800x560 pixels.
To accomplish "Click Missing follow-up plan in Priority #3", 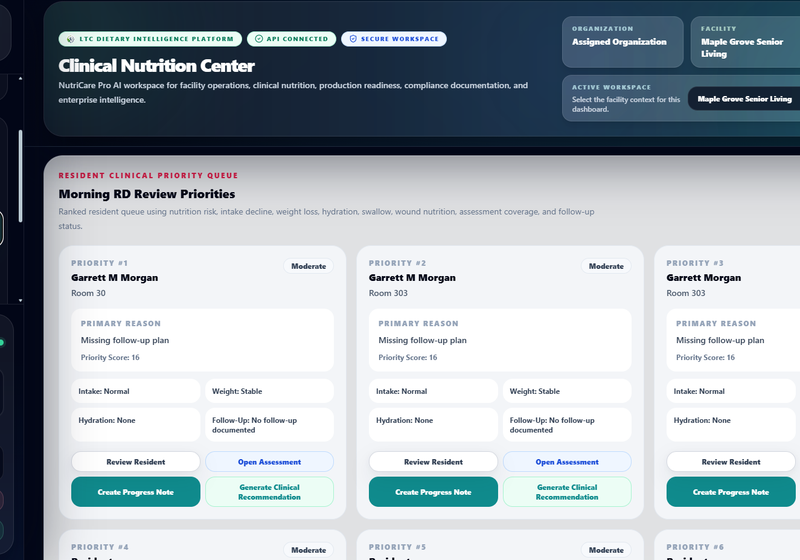I will point(720,340).
